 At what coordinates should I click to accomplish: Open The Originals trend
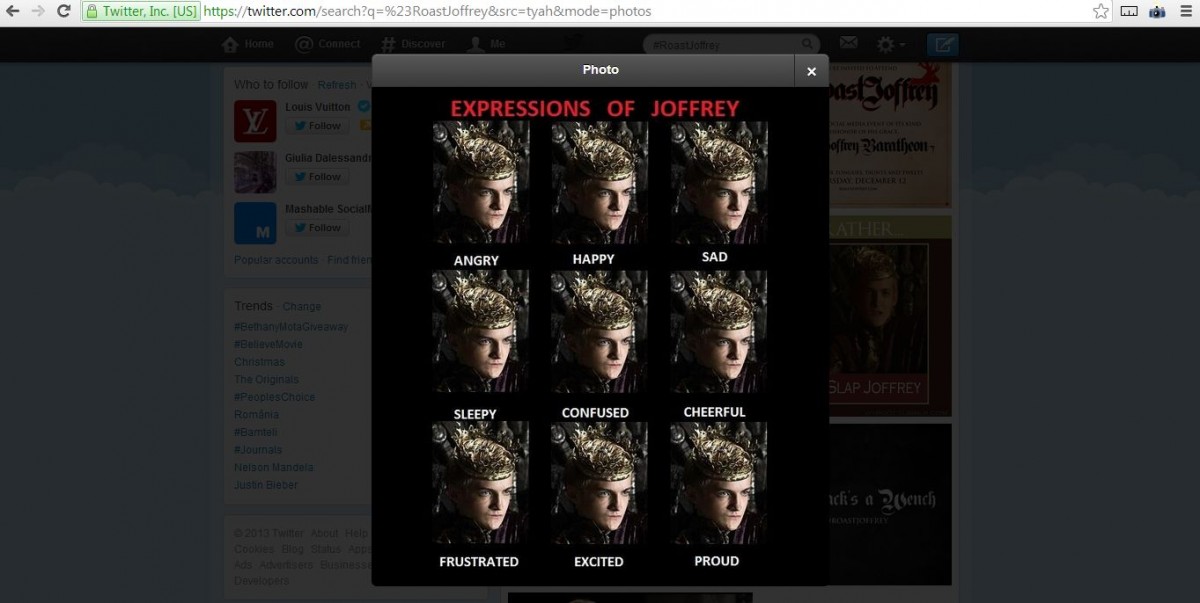click(266, 380)
